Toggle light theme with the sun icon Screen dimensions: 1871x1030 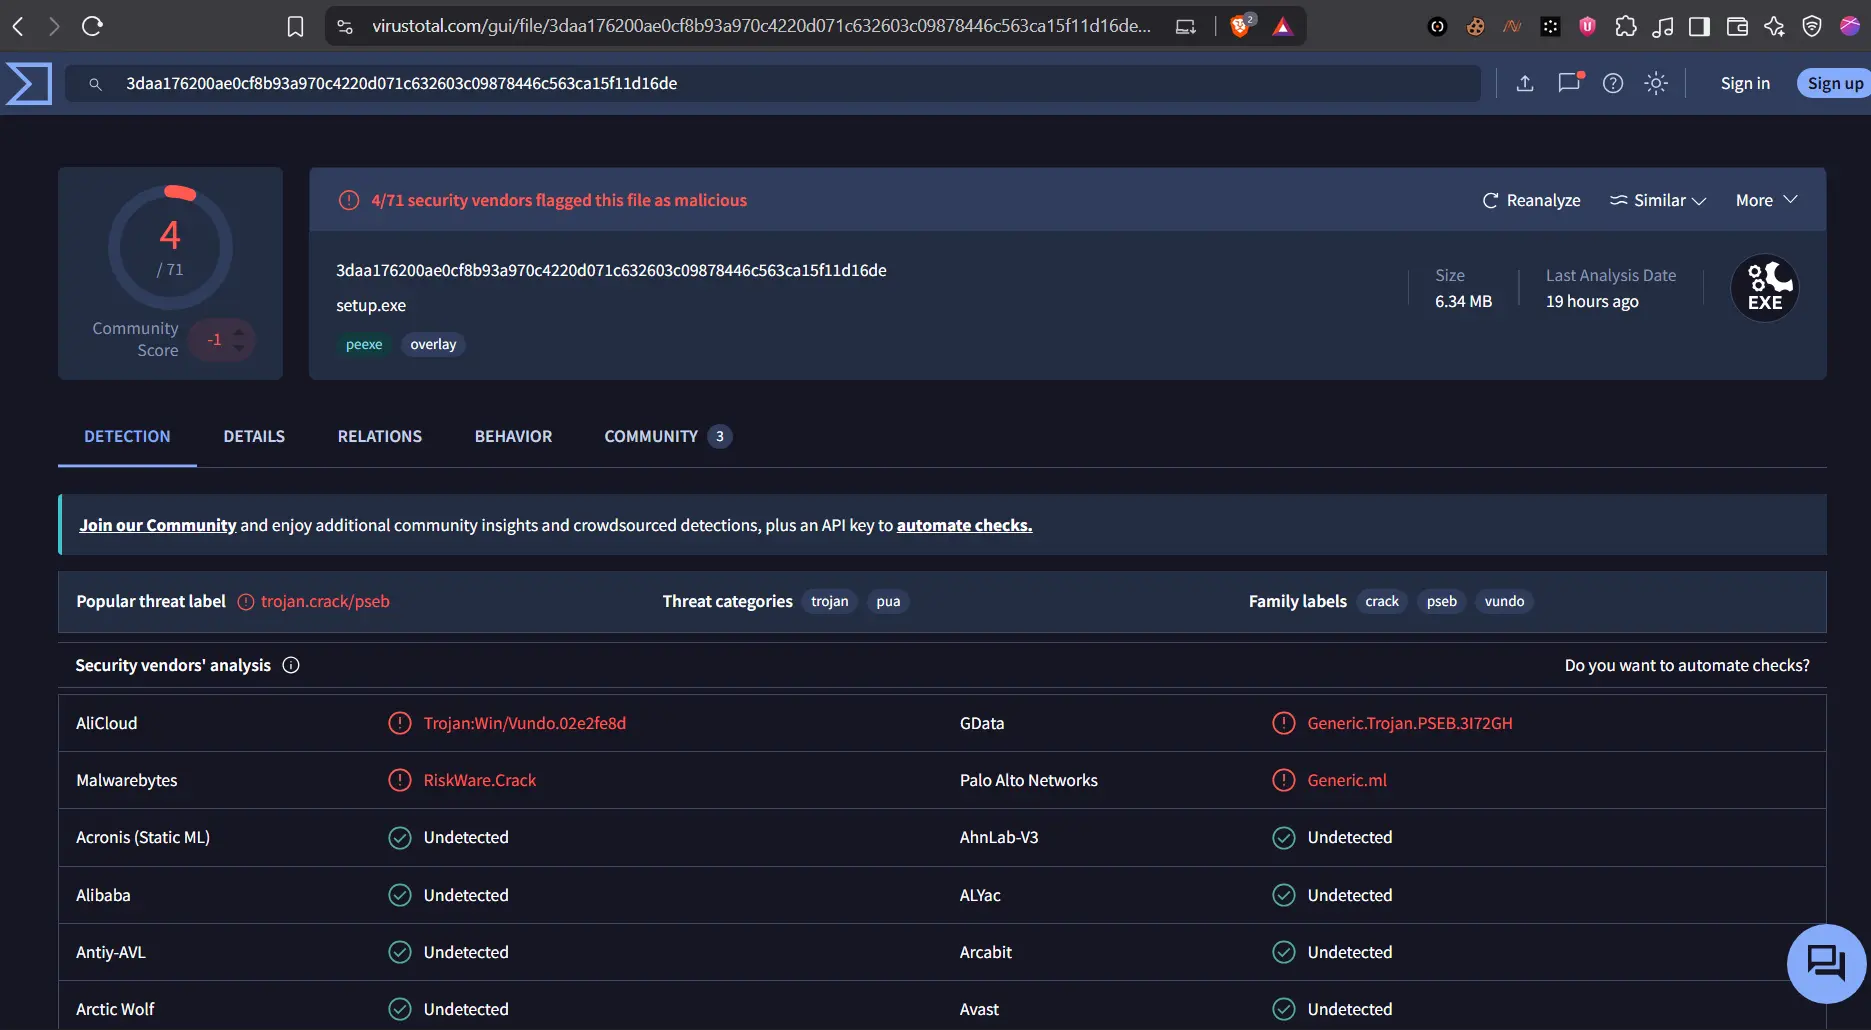coord(1656,83)
